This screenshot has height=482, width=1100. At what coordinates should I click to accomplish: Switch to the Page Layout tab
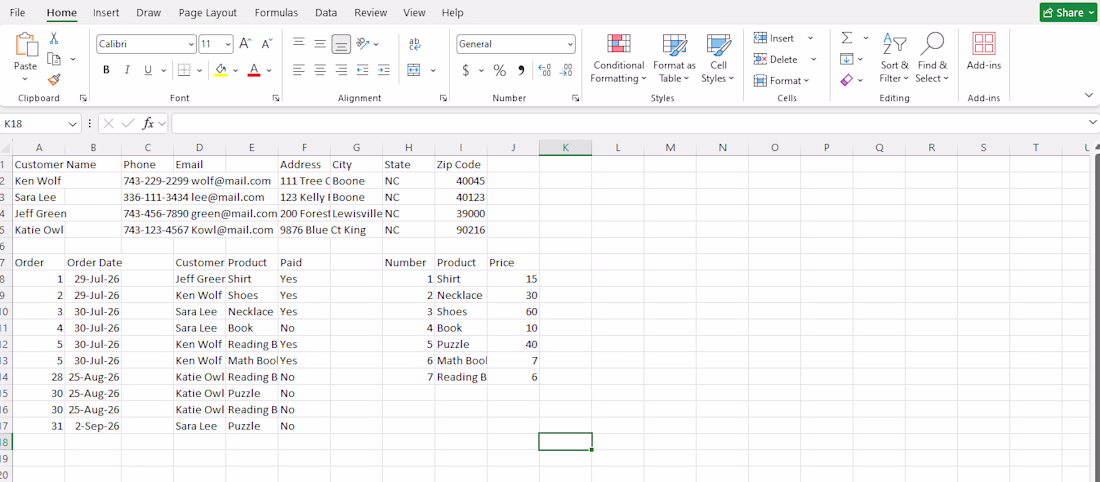pyautogui.click(x=208, y=13)
